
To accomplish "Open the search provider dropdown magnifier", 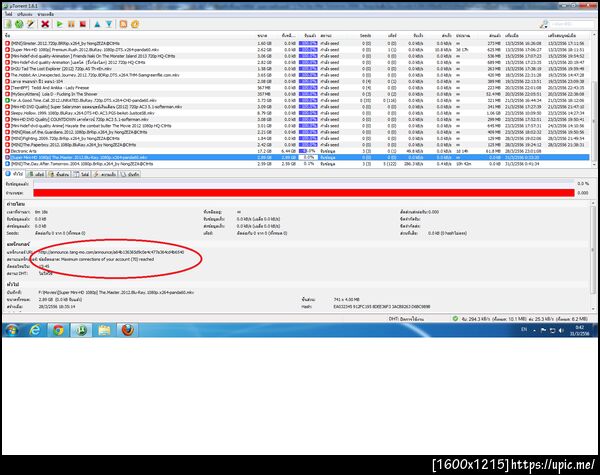I will coord(544,24).
